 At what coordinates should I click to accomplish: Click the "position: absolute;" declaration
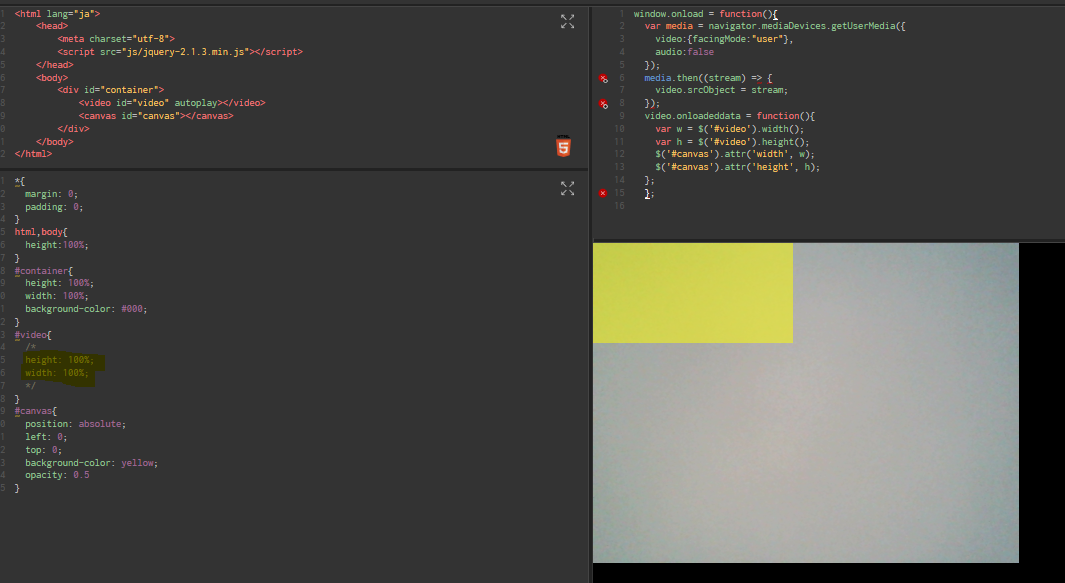(x=75, y=423)
